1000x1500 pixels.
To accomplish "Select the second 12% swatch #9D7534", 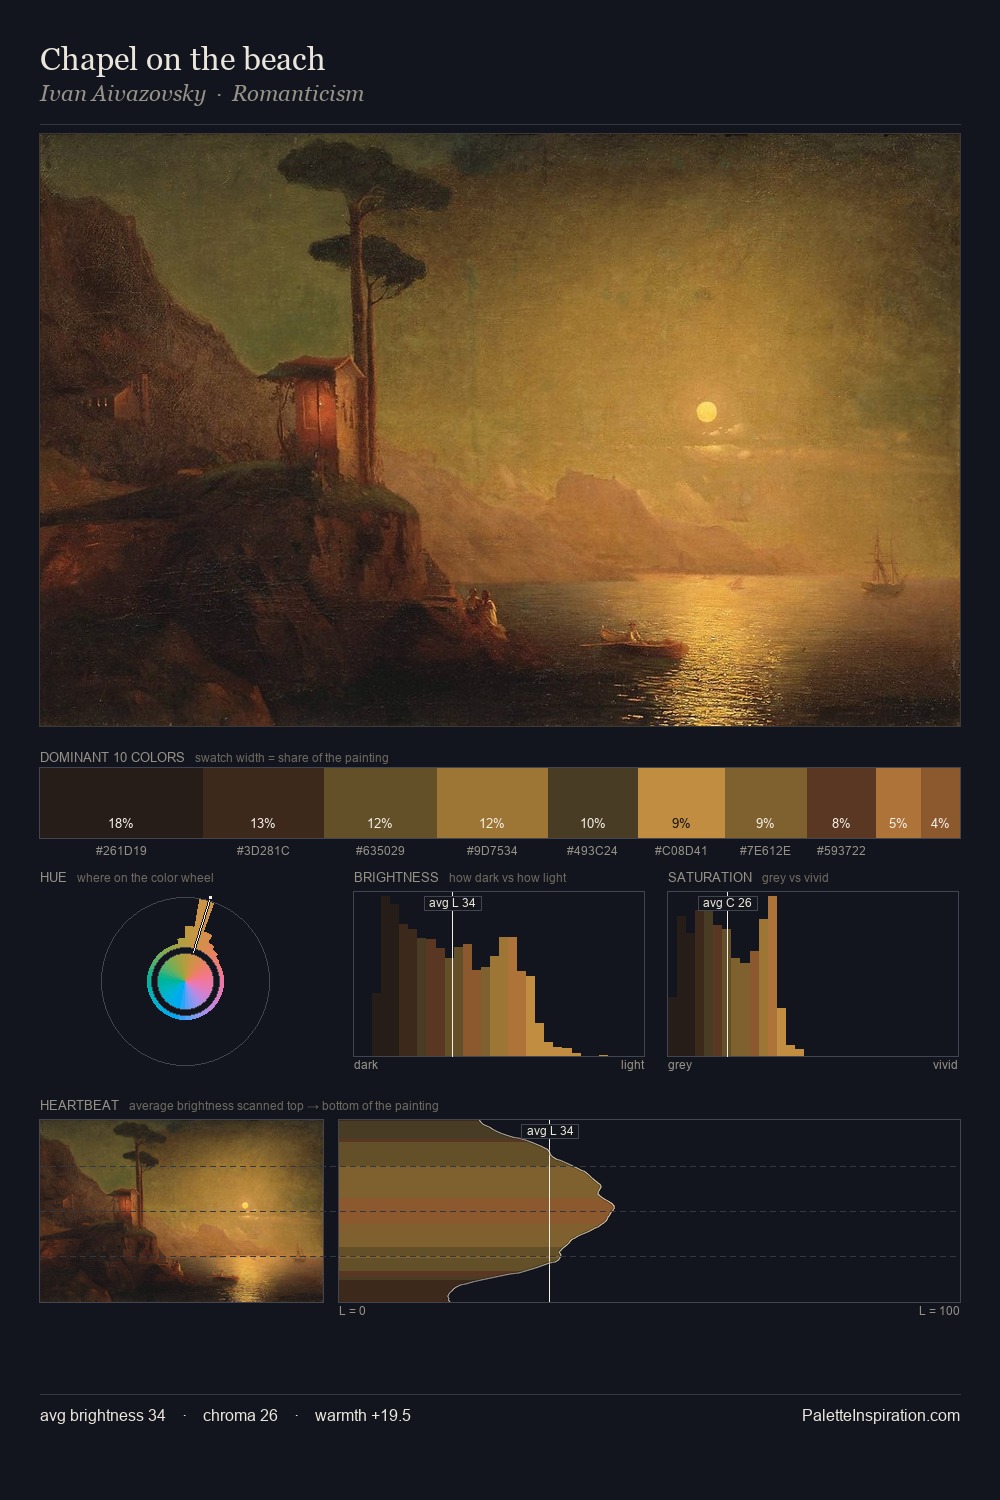I will pos(492,803).
